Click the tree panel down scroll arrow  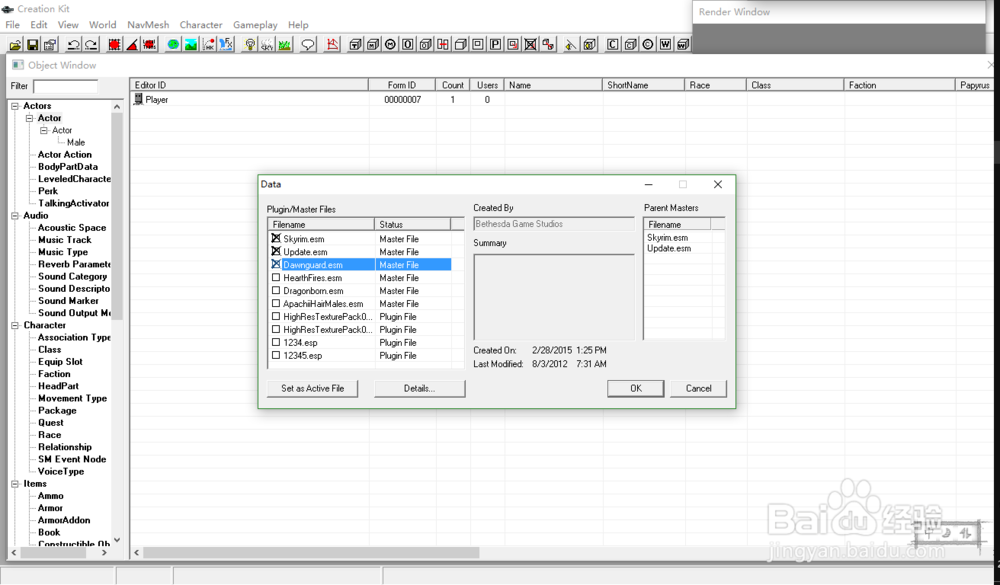(117, 540)
